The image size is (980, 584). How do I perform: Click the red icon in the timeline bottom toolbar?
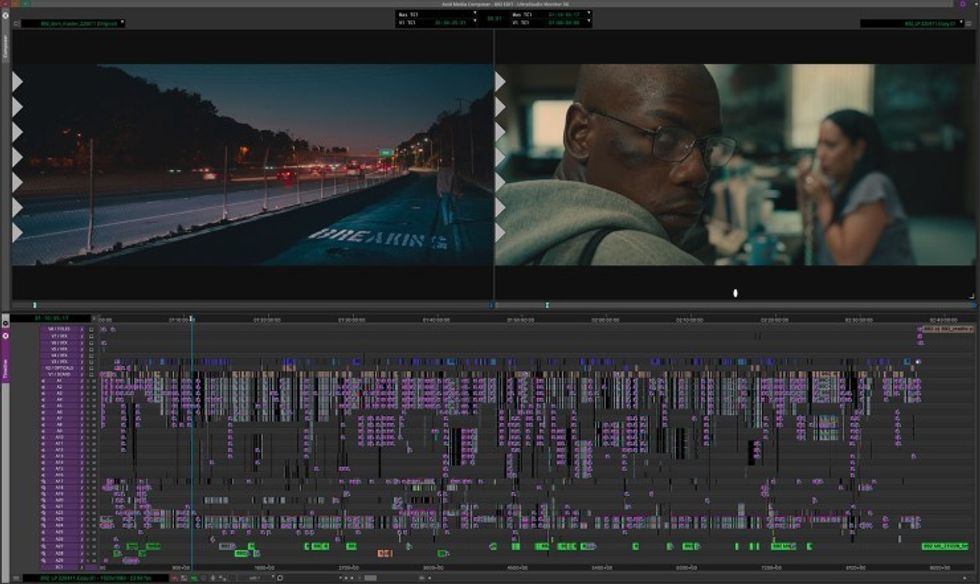pos(175,578)
